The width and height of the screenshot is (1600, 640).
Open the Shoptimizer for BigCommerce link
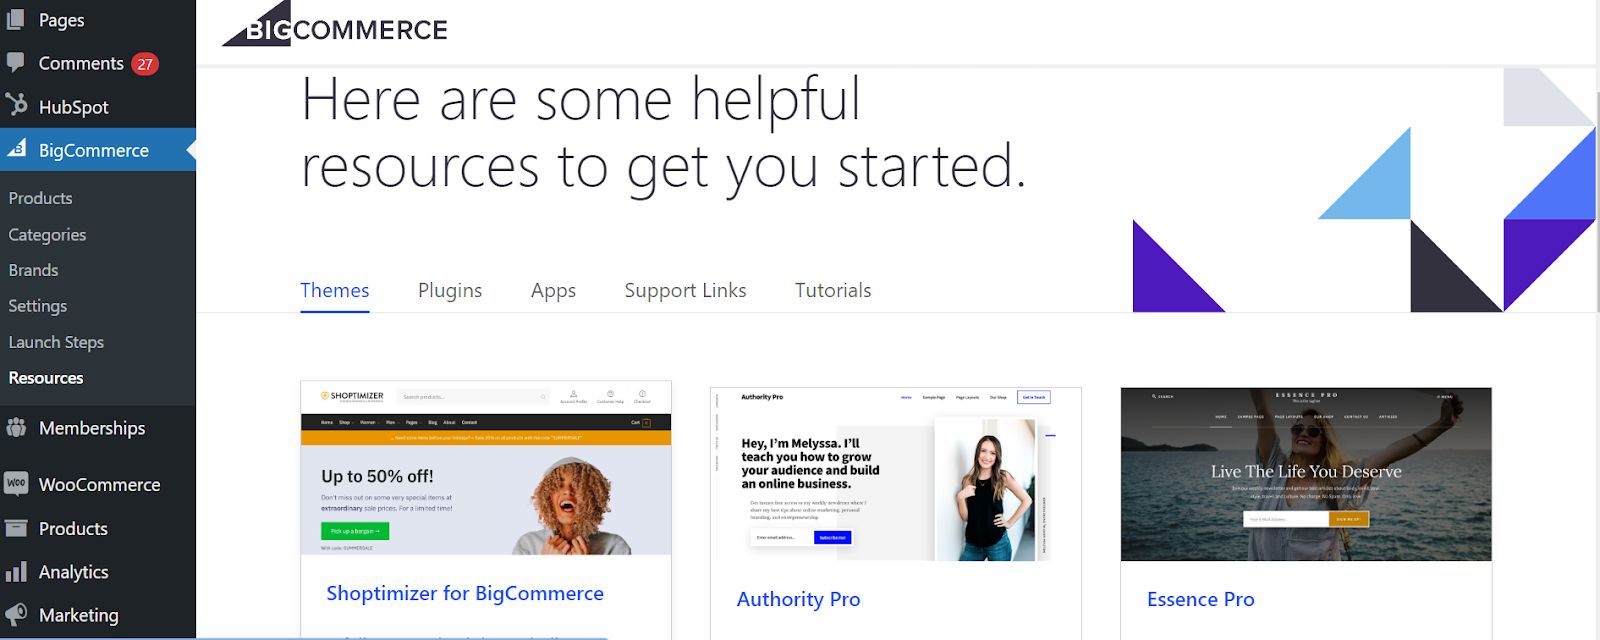click(x=465, y=593)
